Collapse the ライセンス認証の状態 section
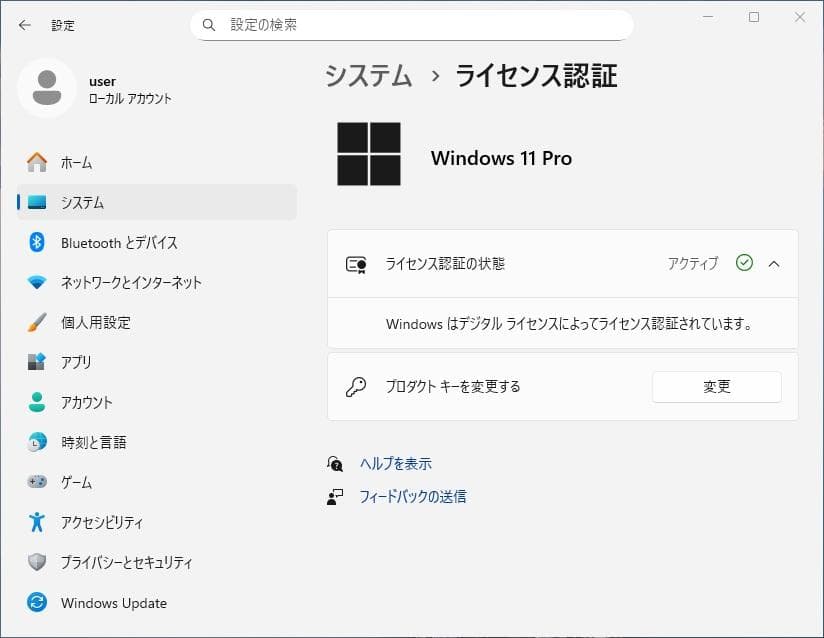 774,263
